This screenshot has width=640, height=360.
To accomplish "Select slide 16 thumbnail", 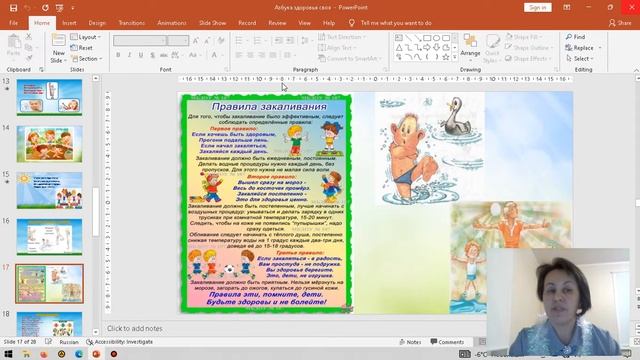I will click(49, 237).
